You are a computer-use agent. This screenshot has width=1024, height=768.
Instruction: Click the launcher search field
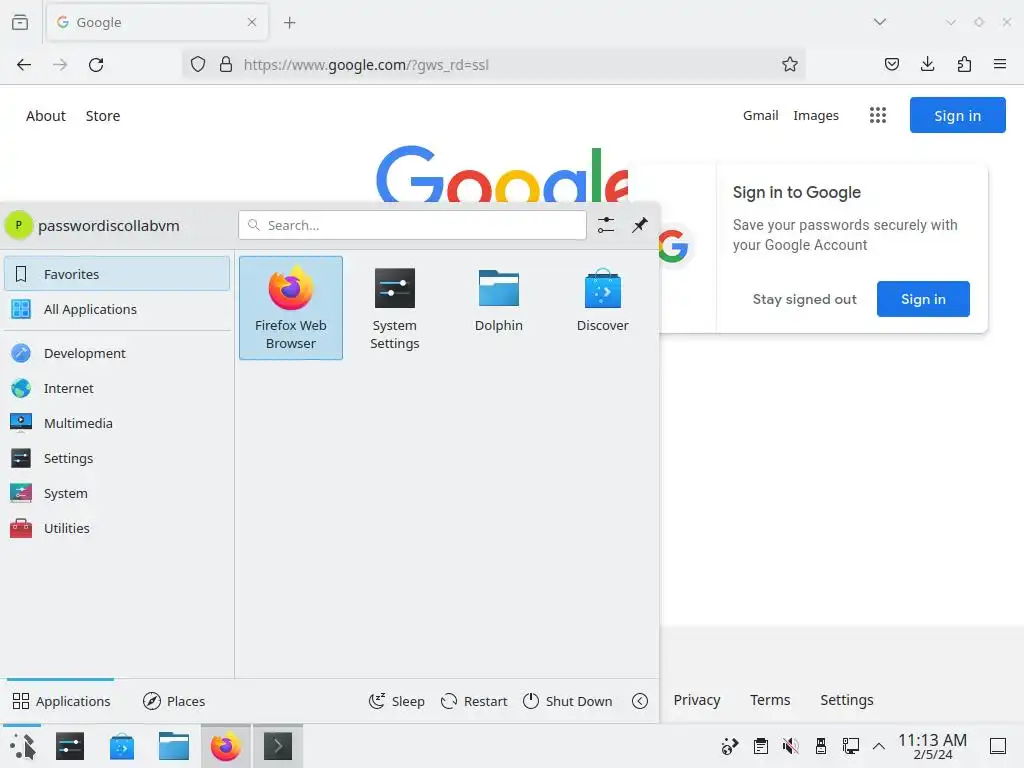coord(412,225)
